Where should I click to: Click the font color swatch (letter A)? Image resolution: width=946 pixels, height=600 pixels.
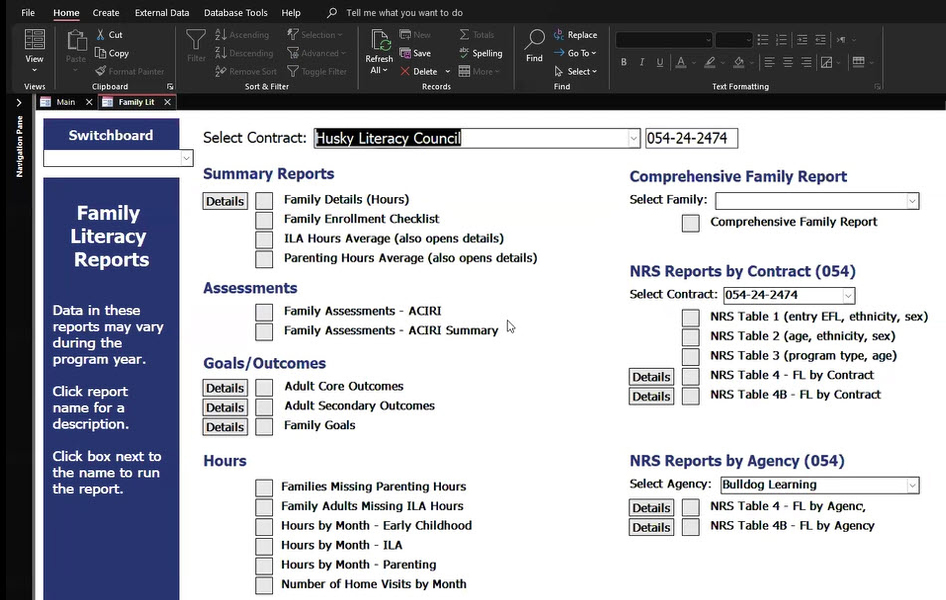point(681,62)
